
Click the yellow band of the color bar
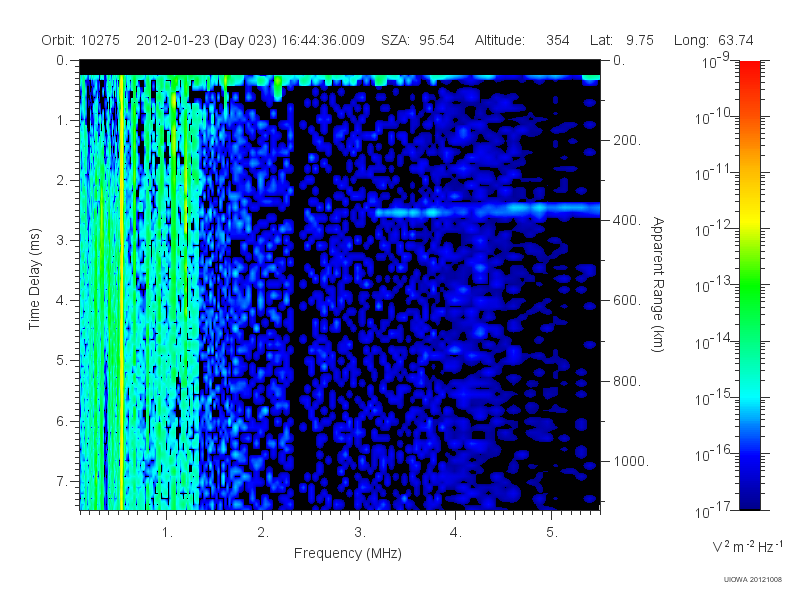749,217
